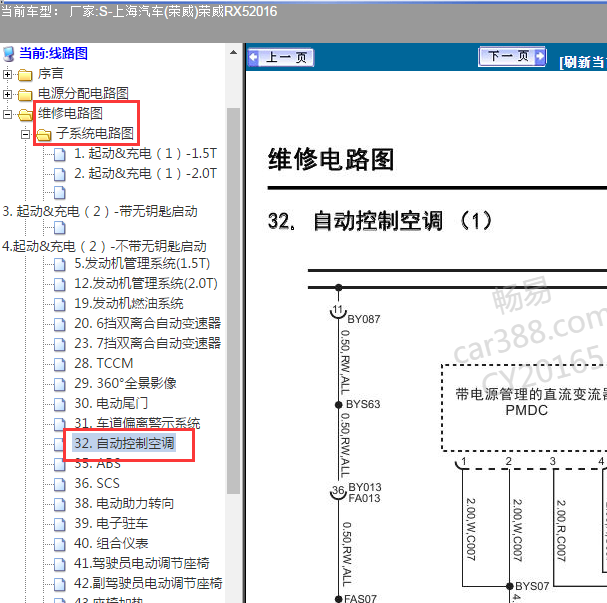Click the 序言 folder icon

[x=25, y=74]
